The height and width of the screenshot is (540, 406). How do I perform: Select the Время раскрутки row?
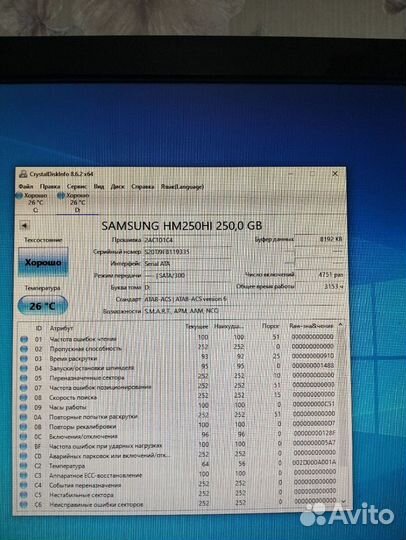point(177,357)
